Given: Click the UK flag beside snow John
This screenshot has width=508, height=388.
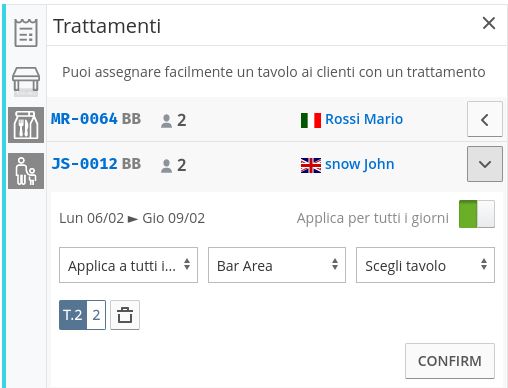Looking at the screenshot, I should pyautogui.click(x=311, y=165).
